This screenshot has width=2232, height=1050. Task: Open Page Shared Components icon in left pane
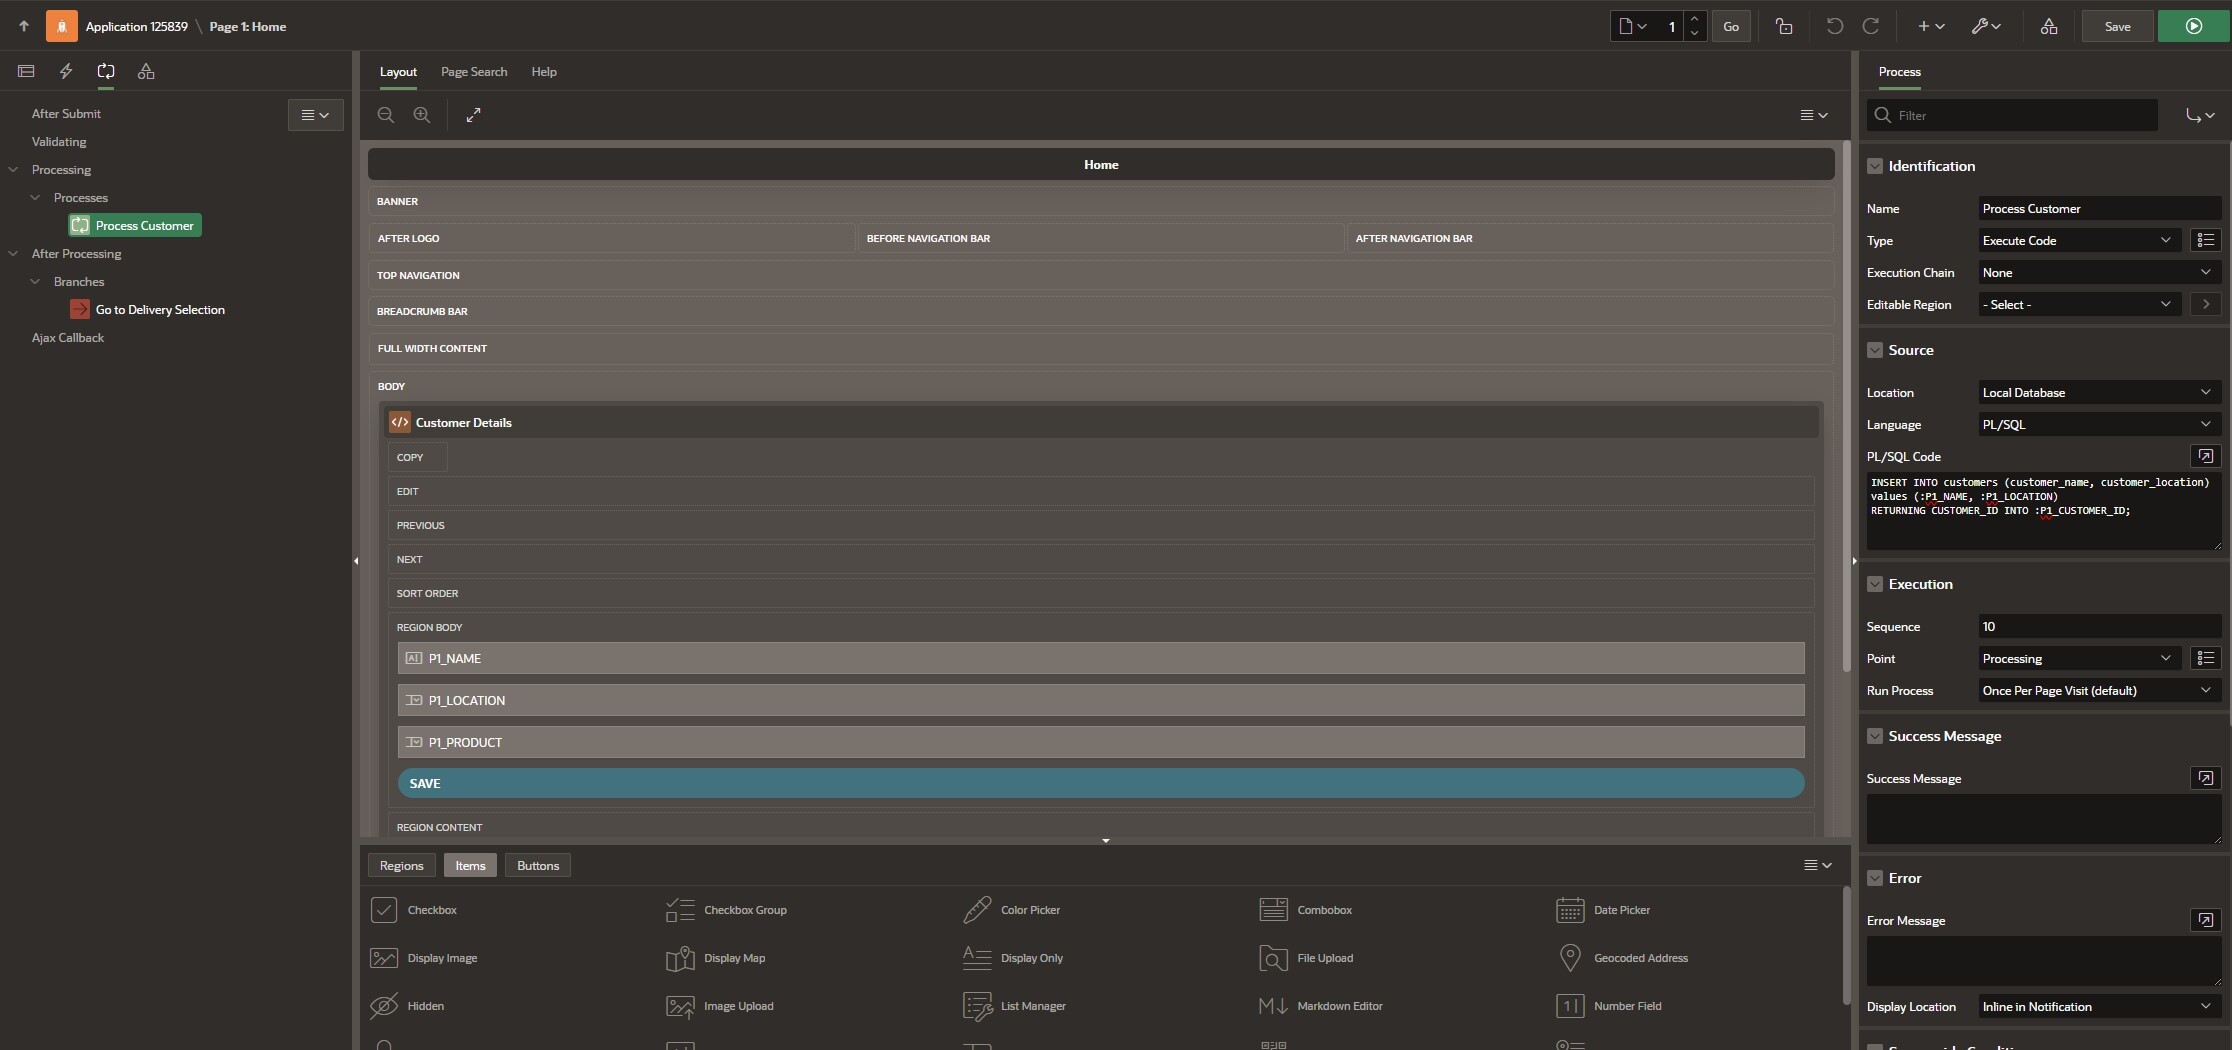[x=146, y=71]
